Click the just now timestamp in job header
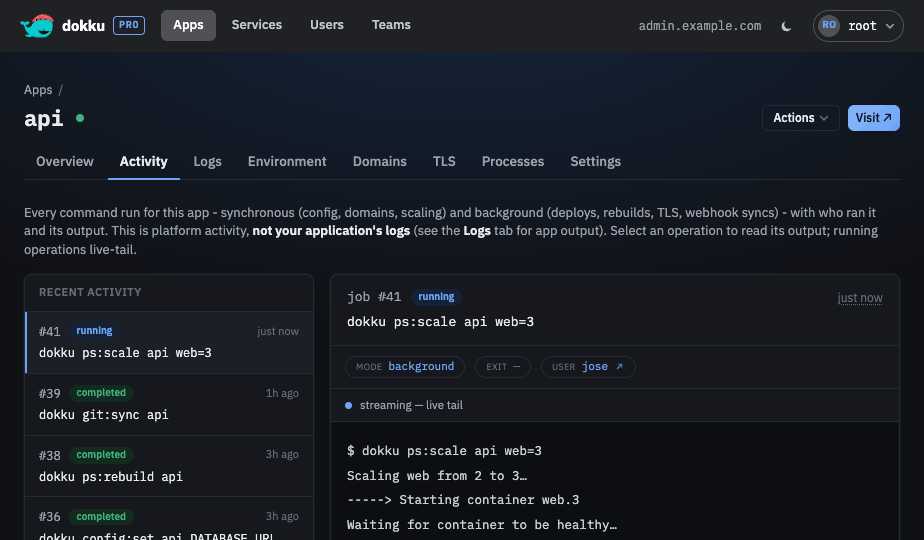Image resolution: width=924 pixels, height=540 pixels. pos(860,298)
